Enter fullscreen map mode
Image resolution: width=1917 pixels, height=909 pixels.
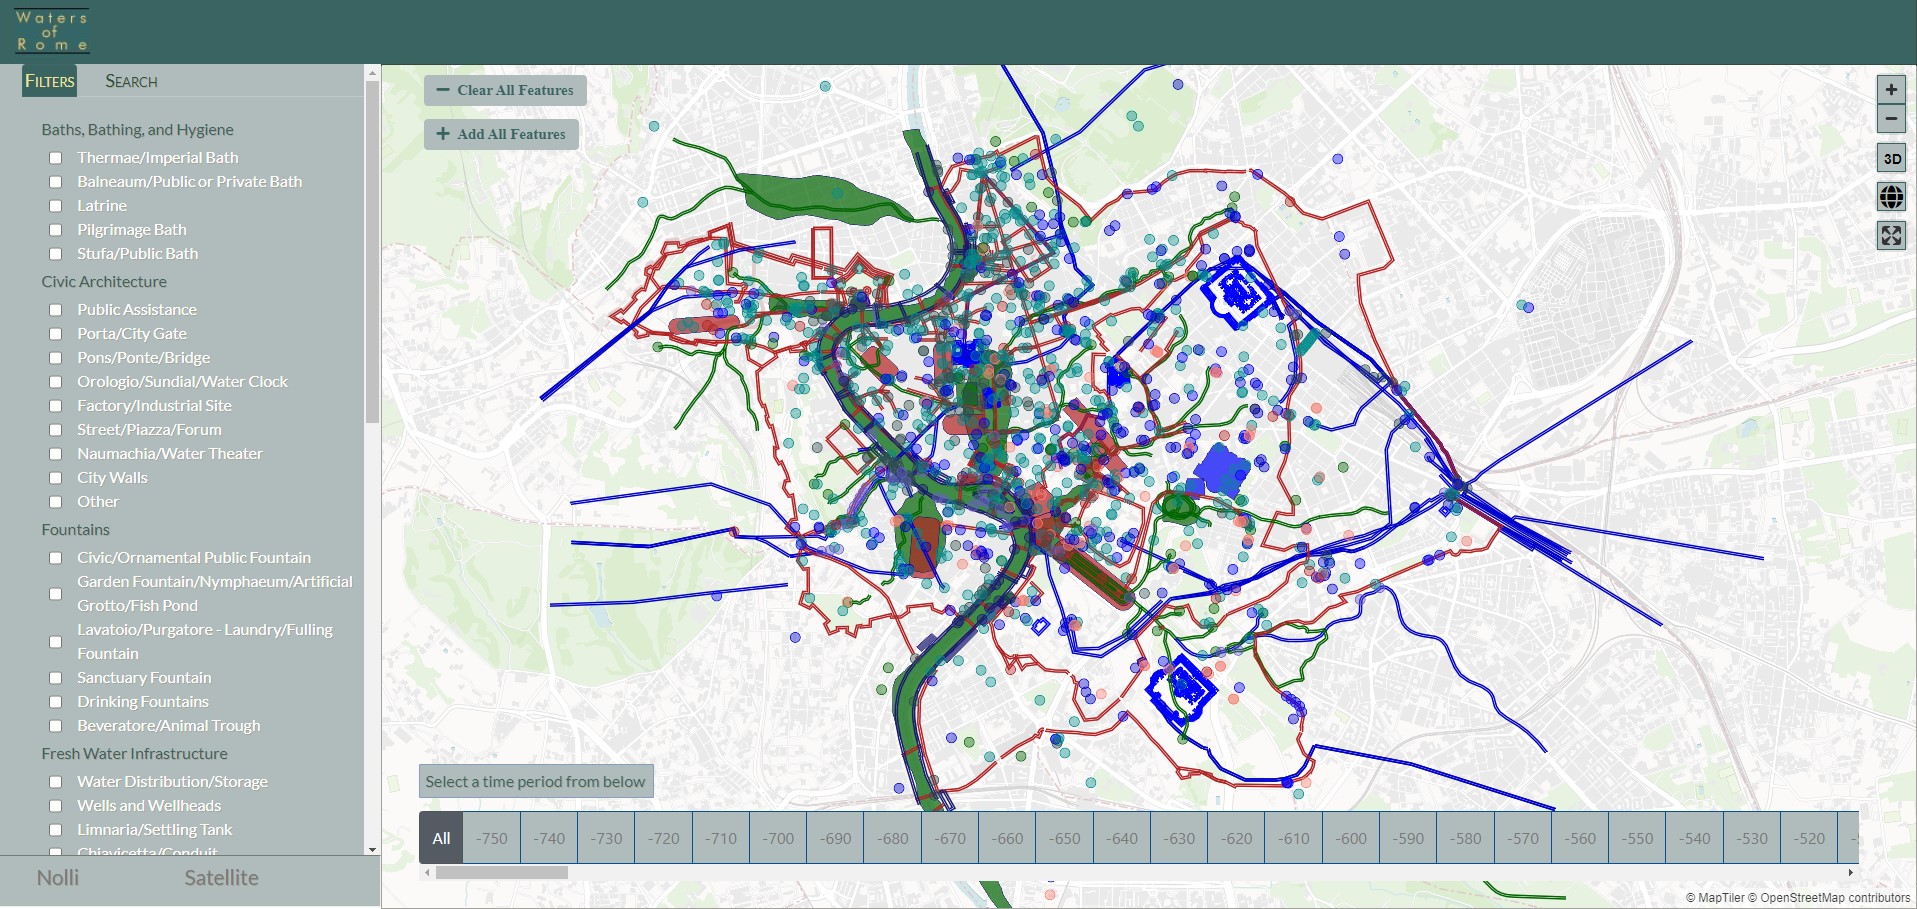1891,236
